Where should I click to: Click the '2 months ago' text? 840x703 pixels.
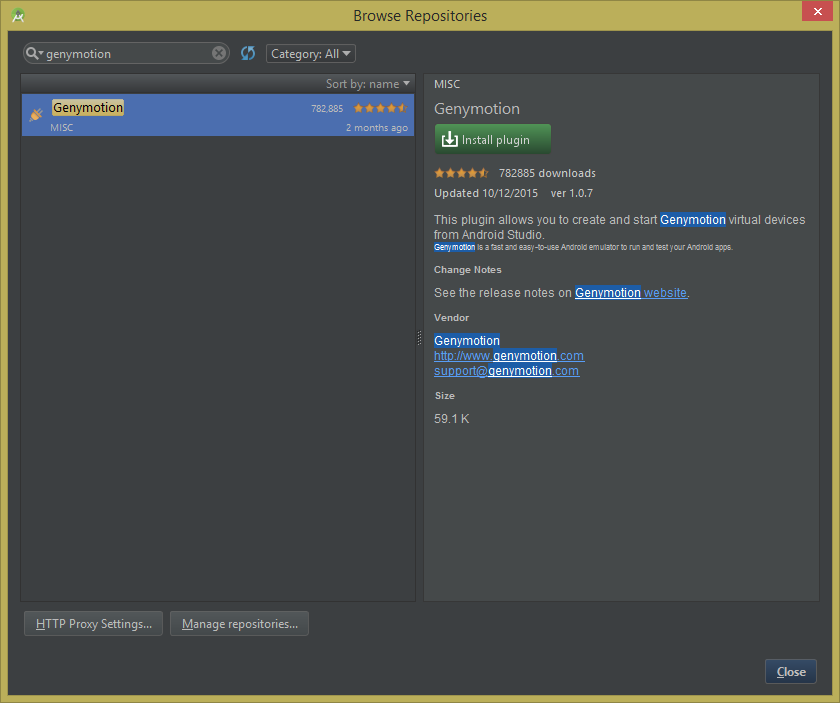(377, 128)
